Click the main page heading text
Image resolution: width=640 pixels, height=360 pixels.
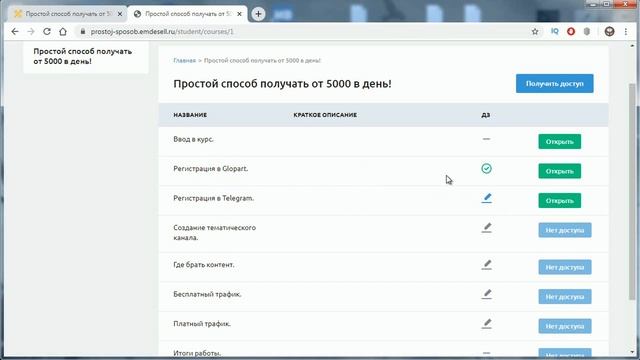tap(282, 84)
